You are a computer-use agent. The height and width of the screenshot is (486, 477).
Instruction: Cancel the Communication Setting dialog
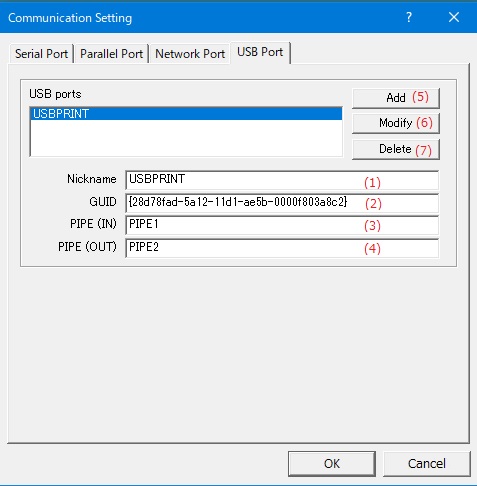[427, 464]
